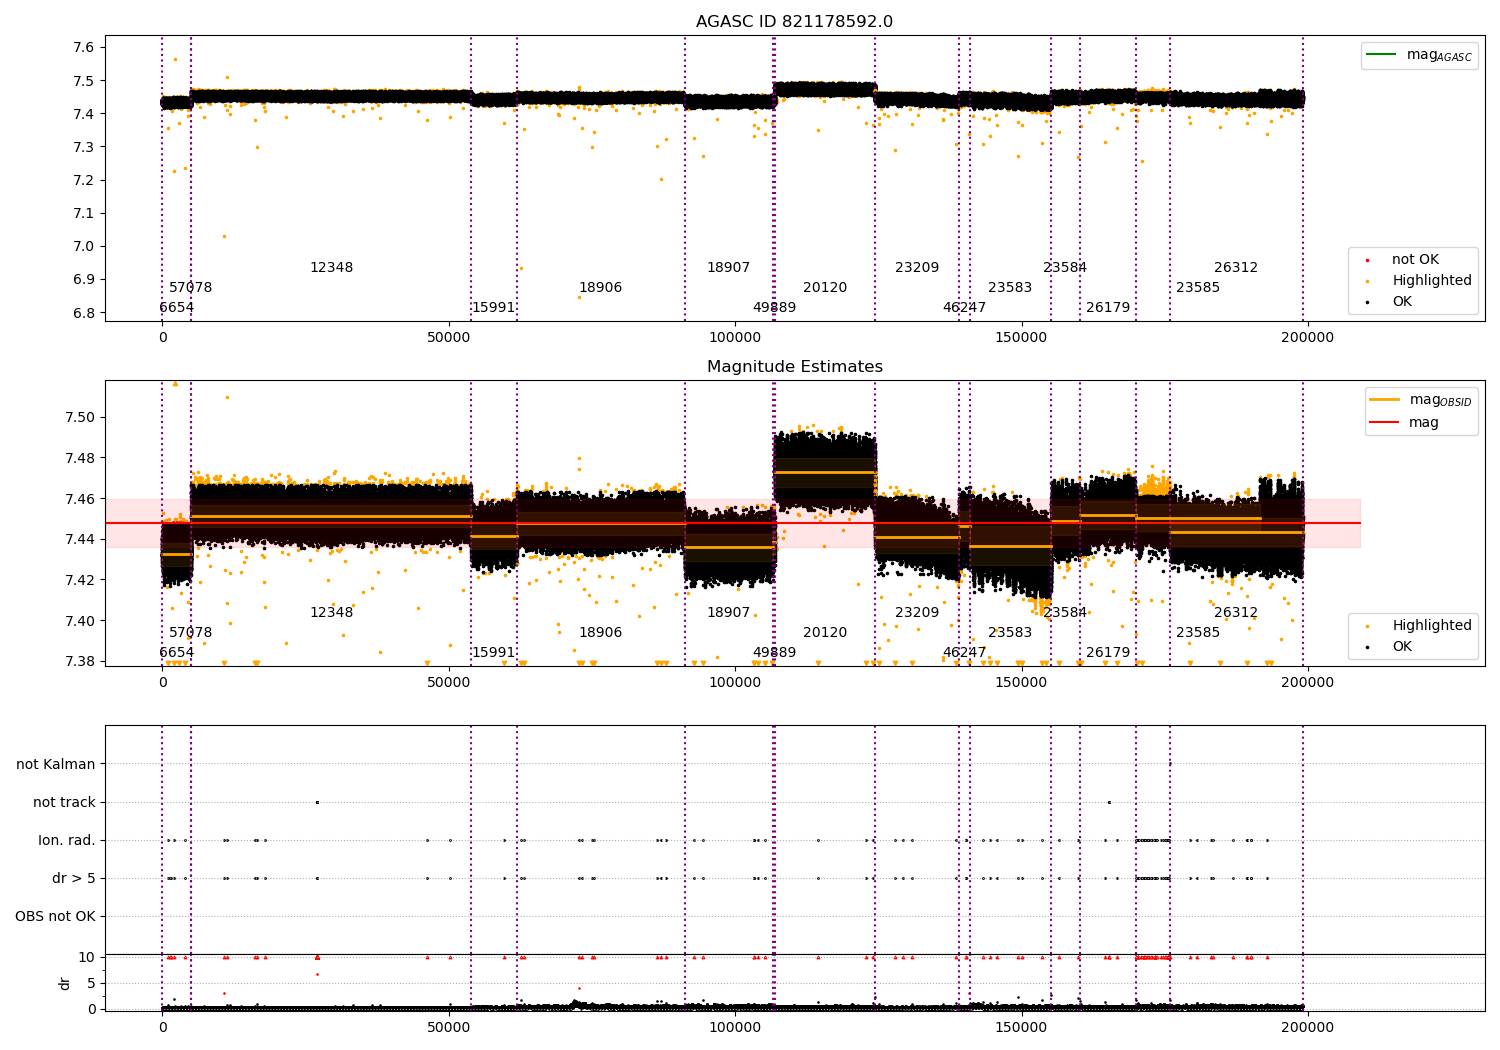Click the 7.6 y-tick on top plot
The width and height of the screenshot is (1500, 1050).
pos(84,48)
